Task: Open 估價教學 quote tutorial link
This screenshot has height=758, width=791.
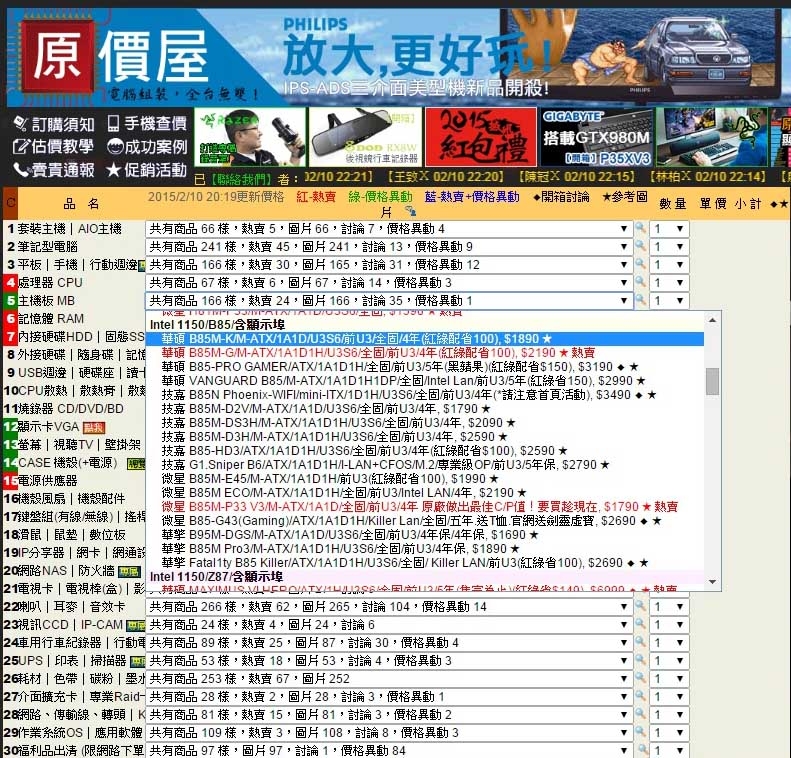Action: (x=53, y=147)
